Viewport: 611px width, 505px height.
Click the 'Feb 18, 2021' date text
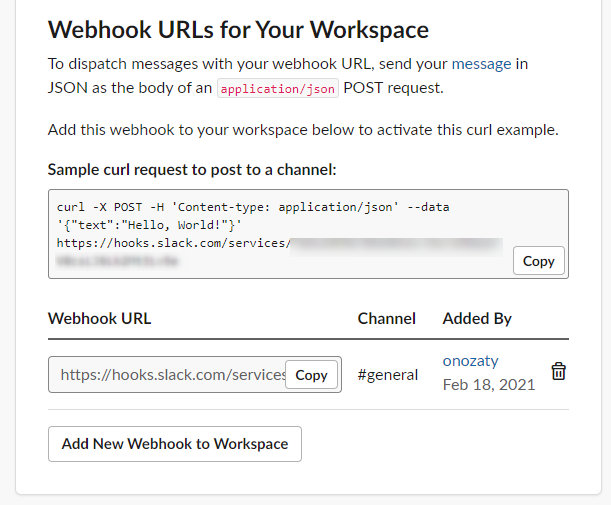(489, 385)
